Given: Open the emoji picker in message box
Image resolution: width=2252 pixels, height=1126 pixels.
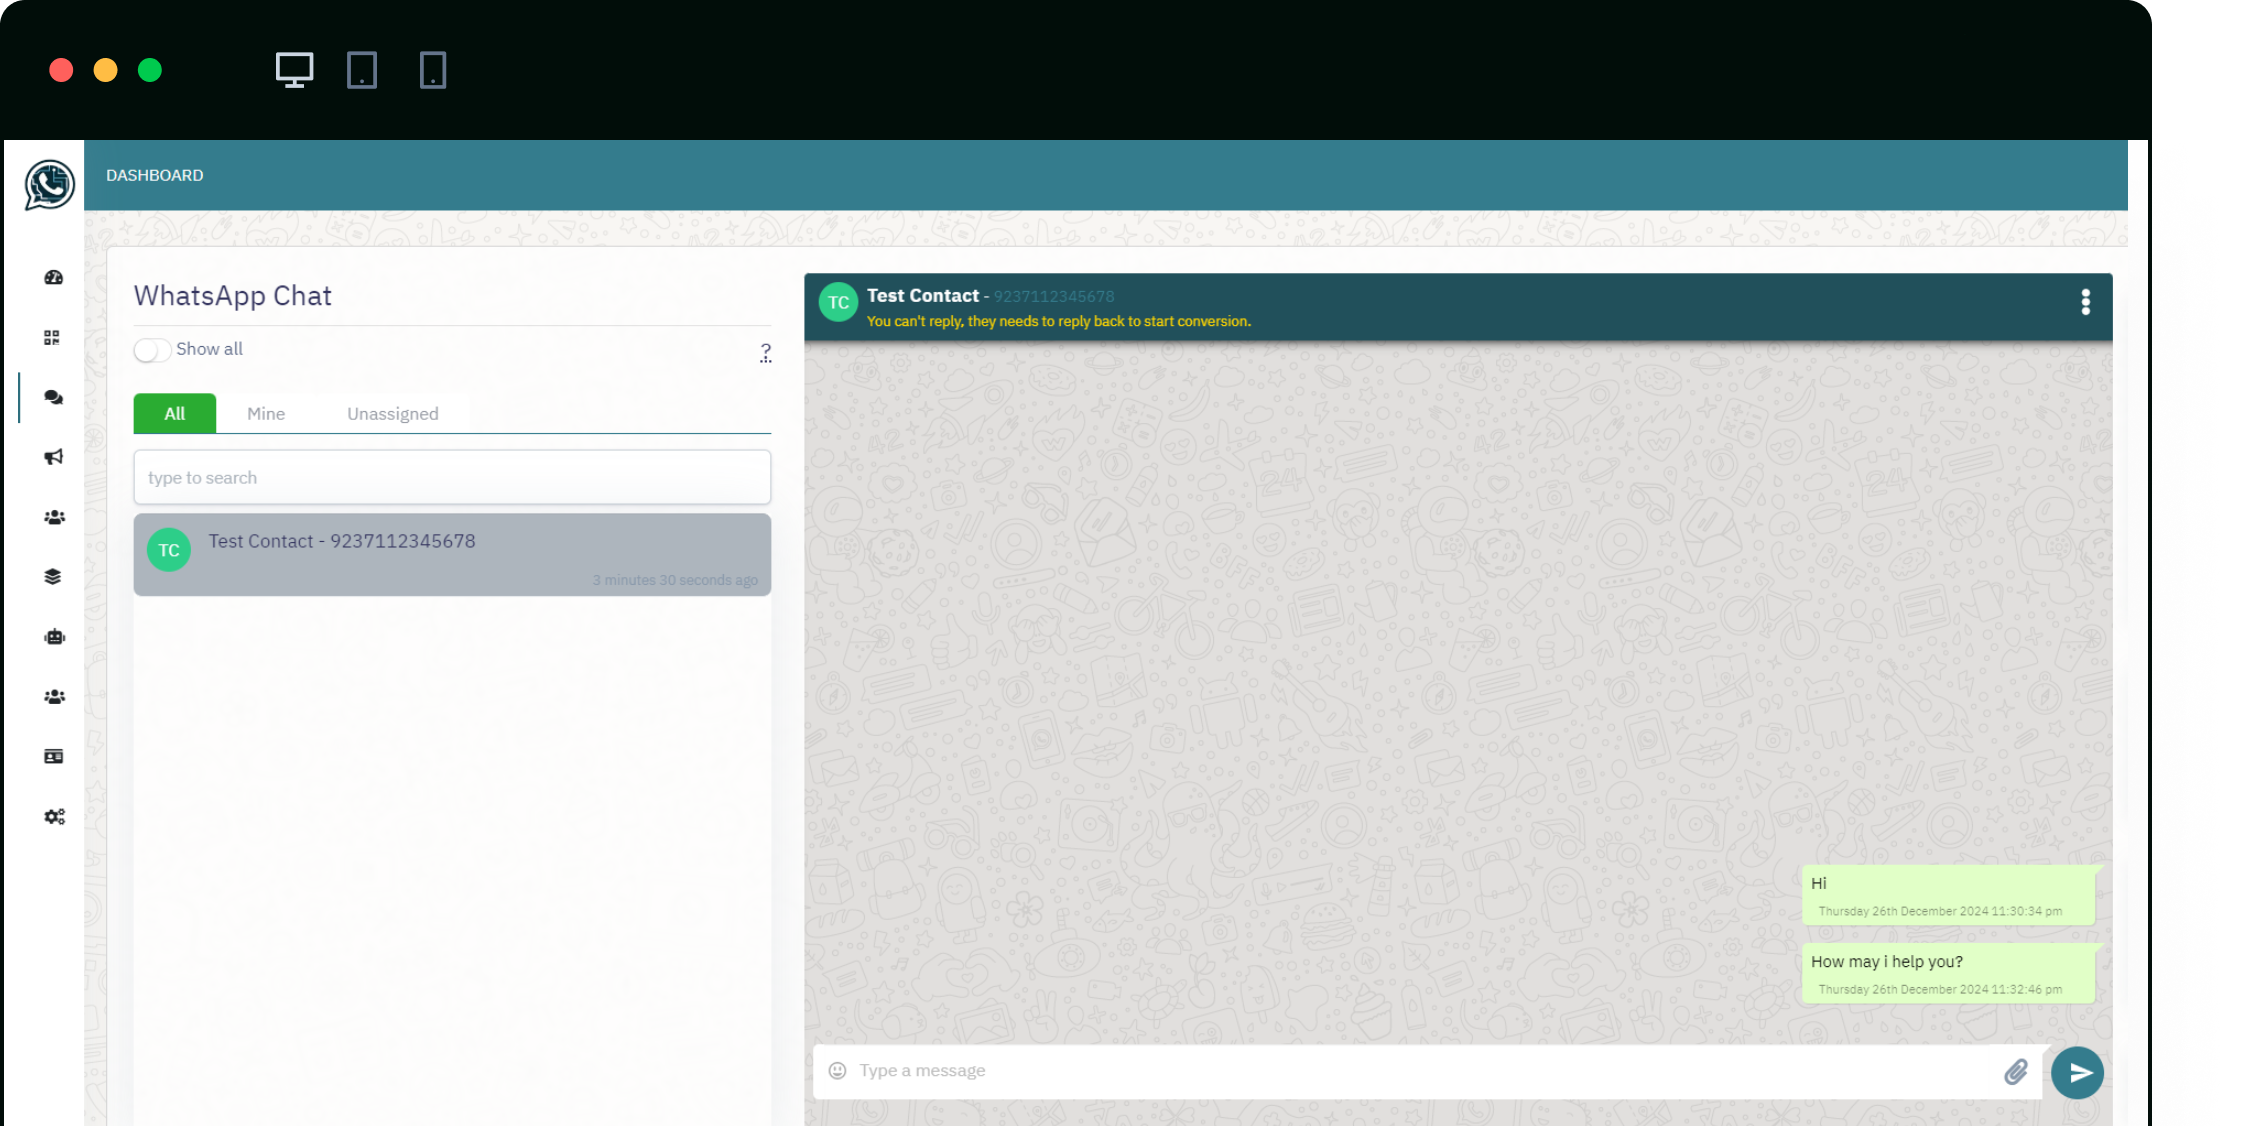Looking at the screenshot, I should (838, 1071).
